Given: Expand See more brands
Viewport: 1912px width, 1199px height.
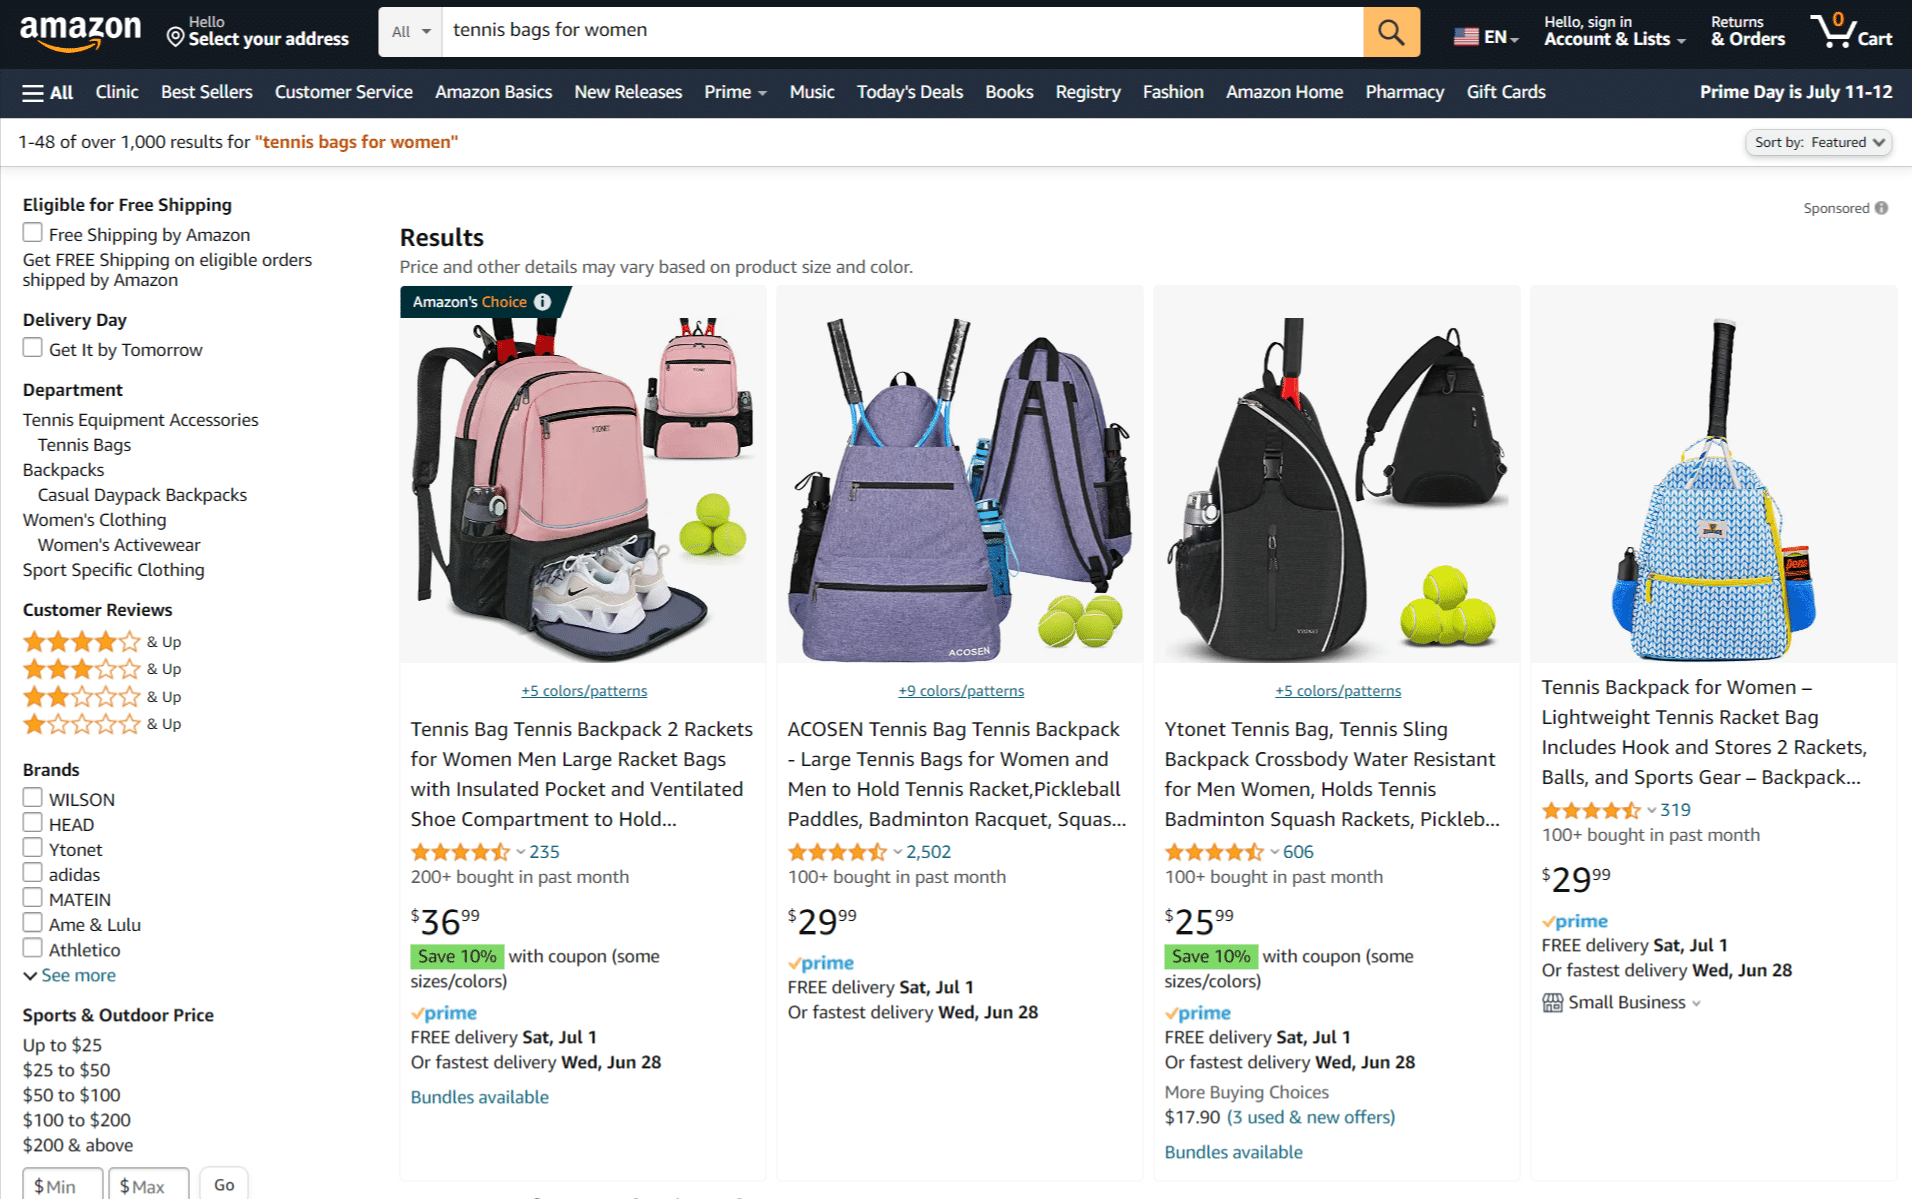Looking at the screenshot, I should click(x=70, y=975).
